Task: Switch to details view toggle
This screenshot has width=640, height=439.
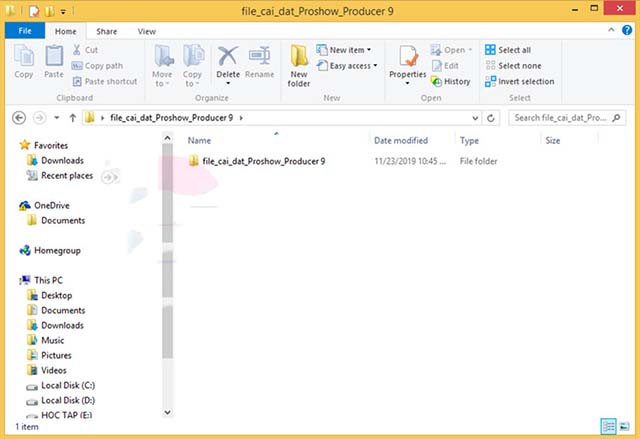Action: 609,427
